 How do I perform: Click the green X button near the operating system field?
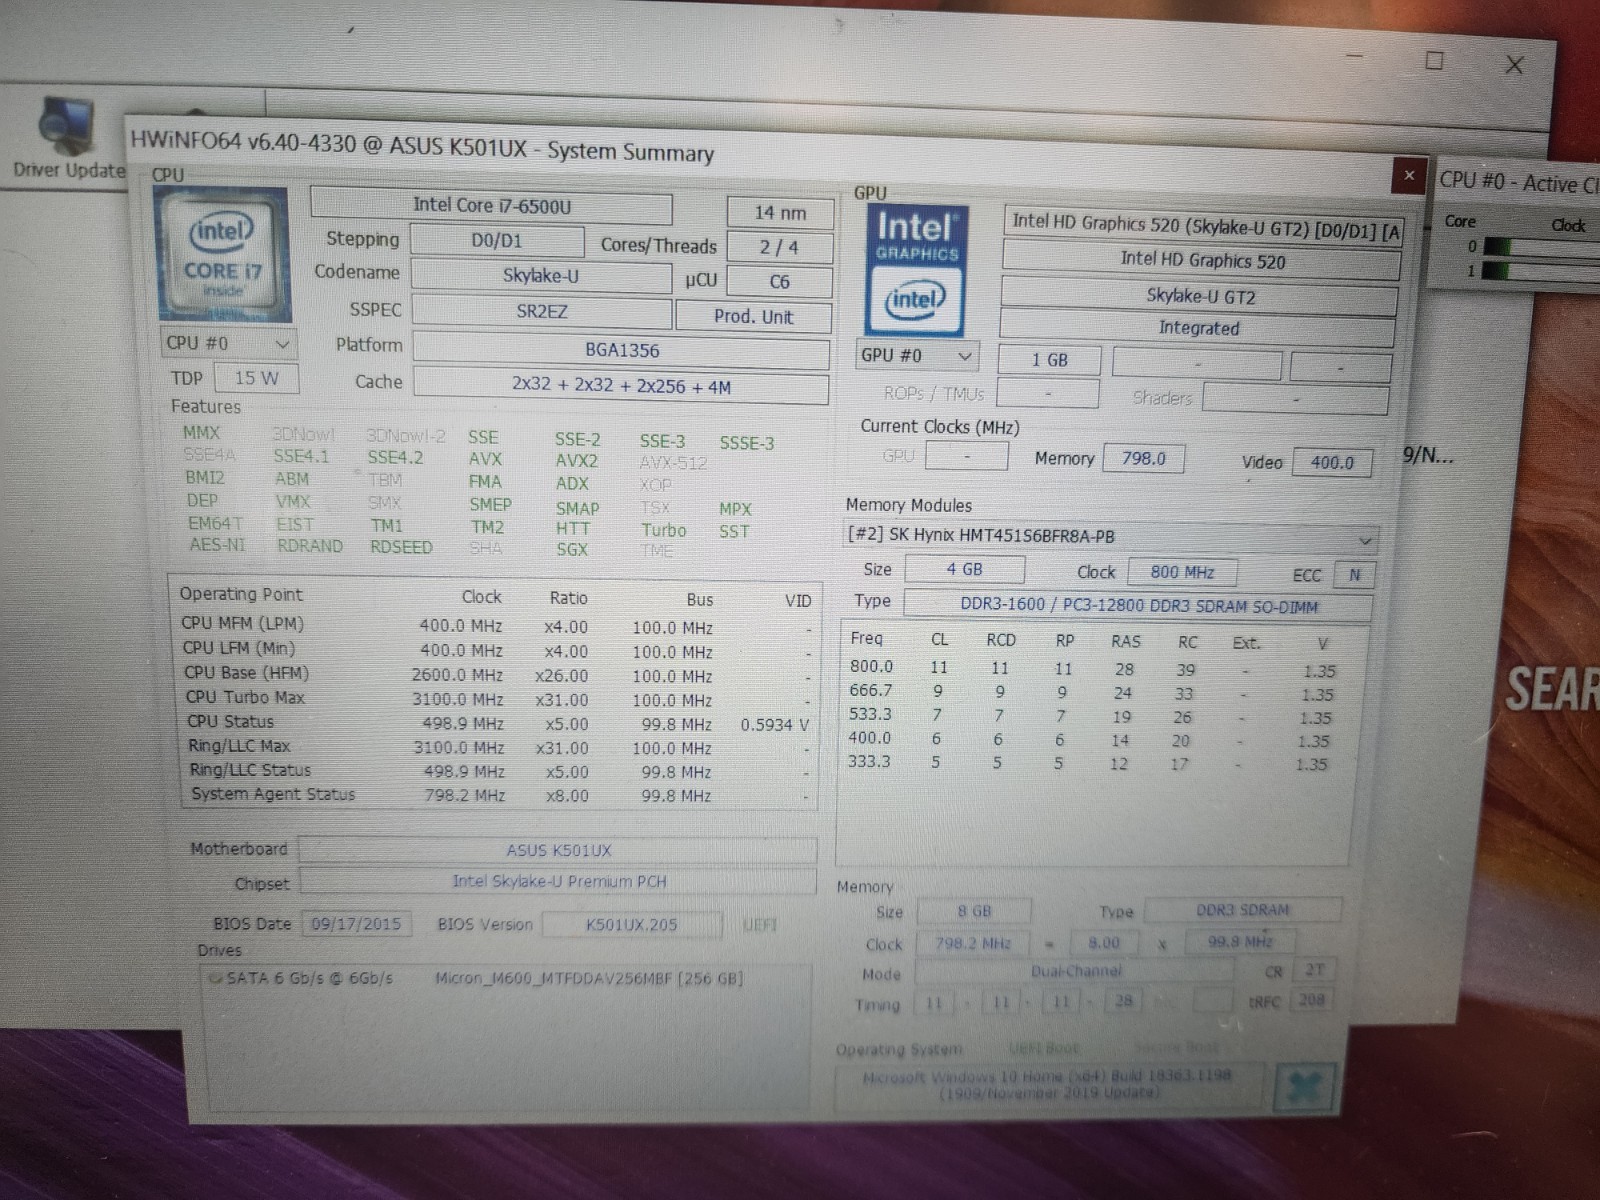1304,1087
